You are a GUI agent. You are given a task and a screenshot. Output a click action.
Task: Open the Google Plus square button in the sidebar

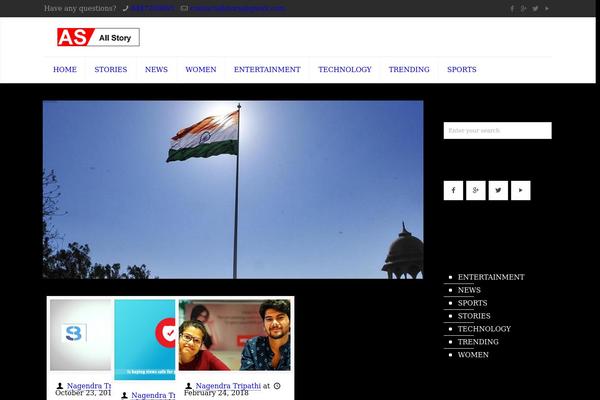[x=476, y=190]
